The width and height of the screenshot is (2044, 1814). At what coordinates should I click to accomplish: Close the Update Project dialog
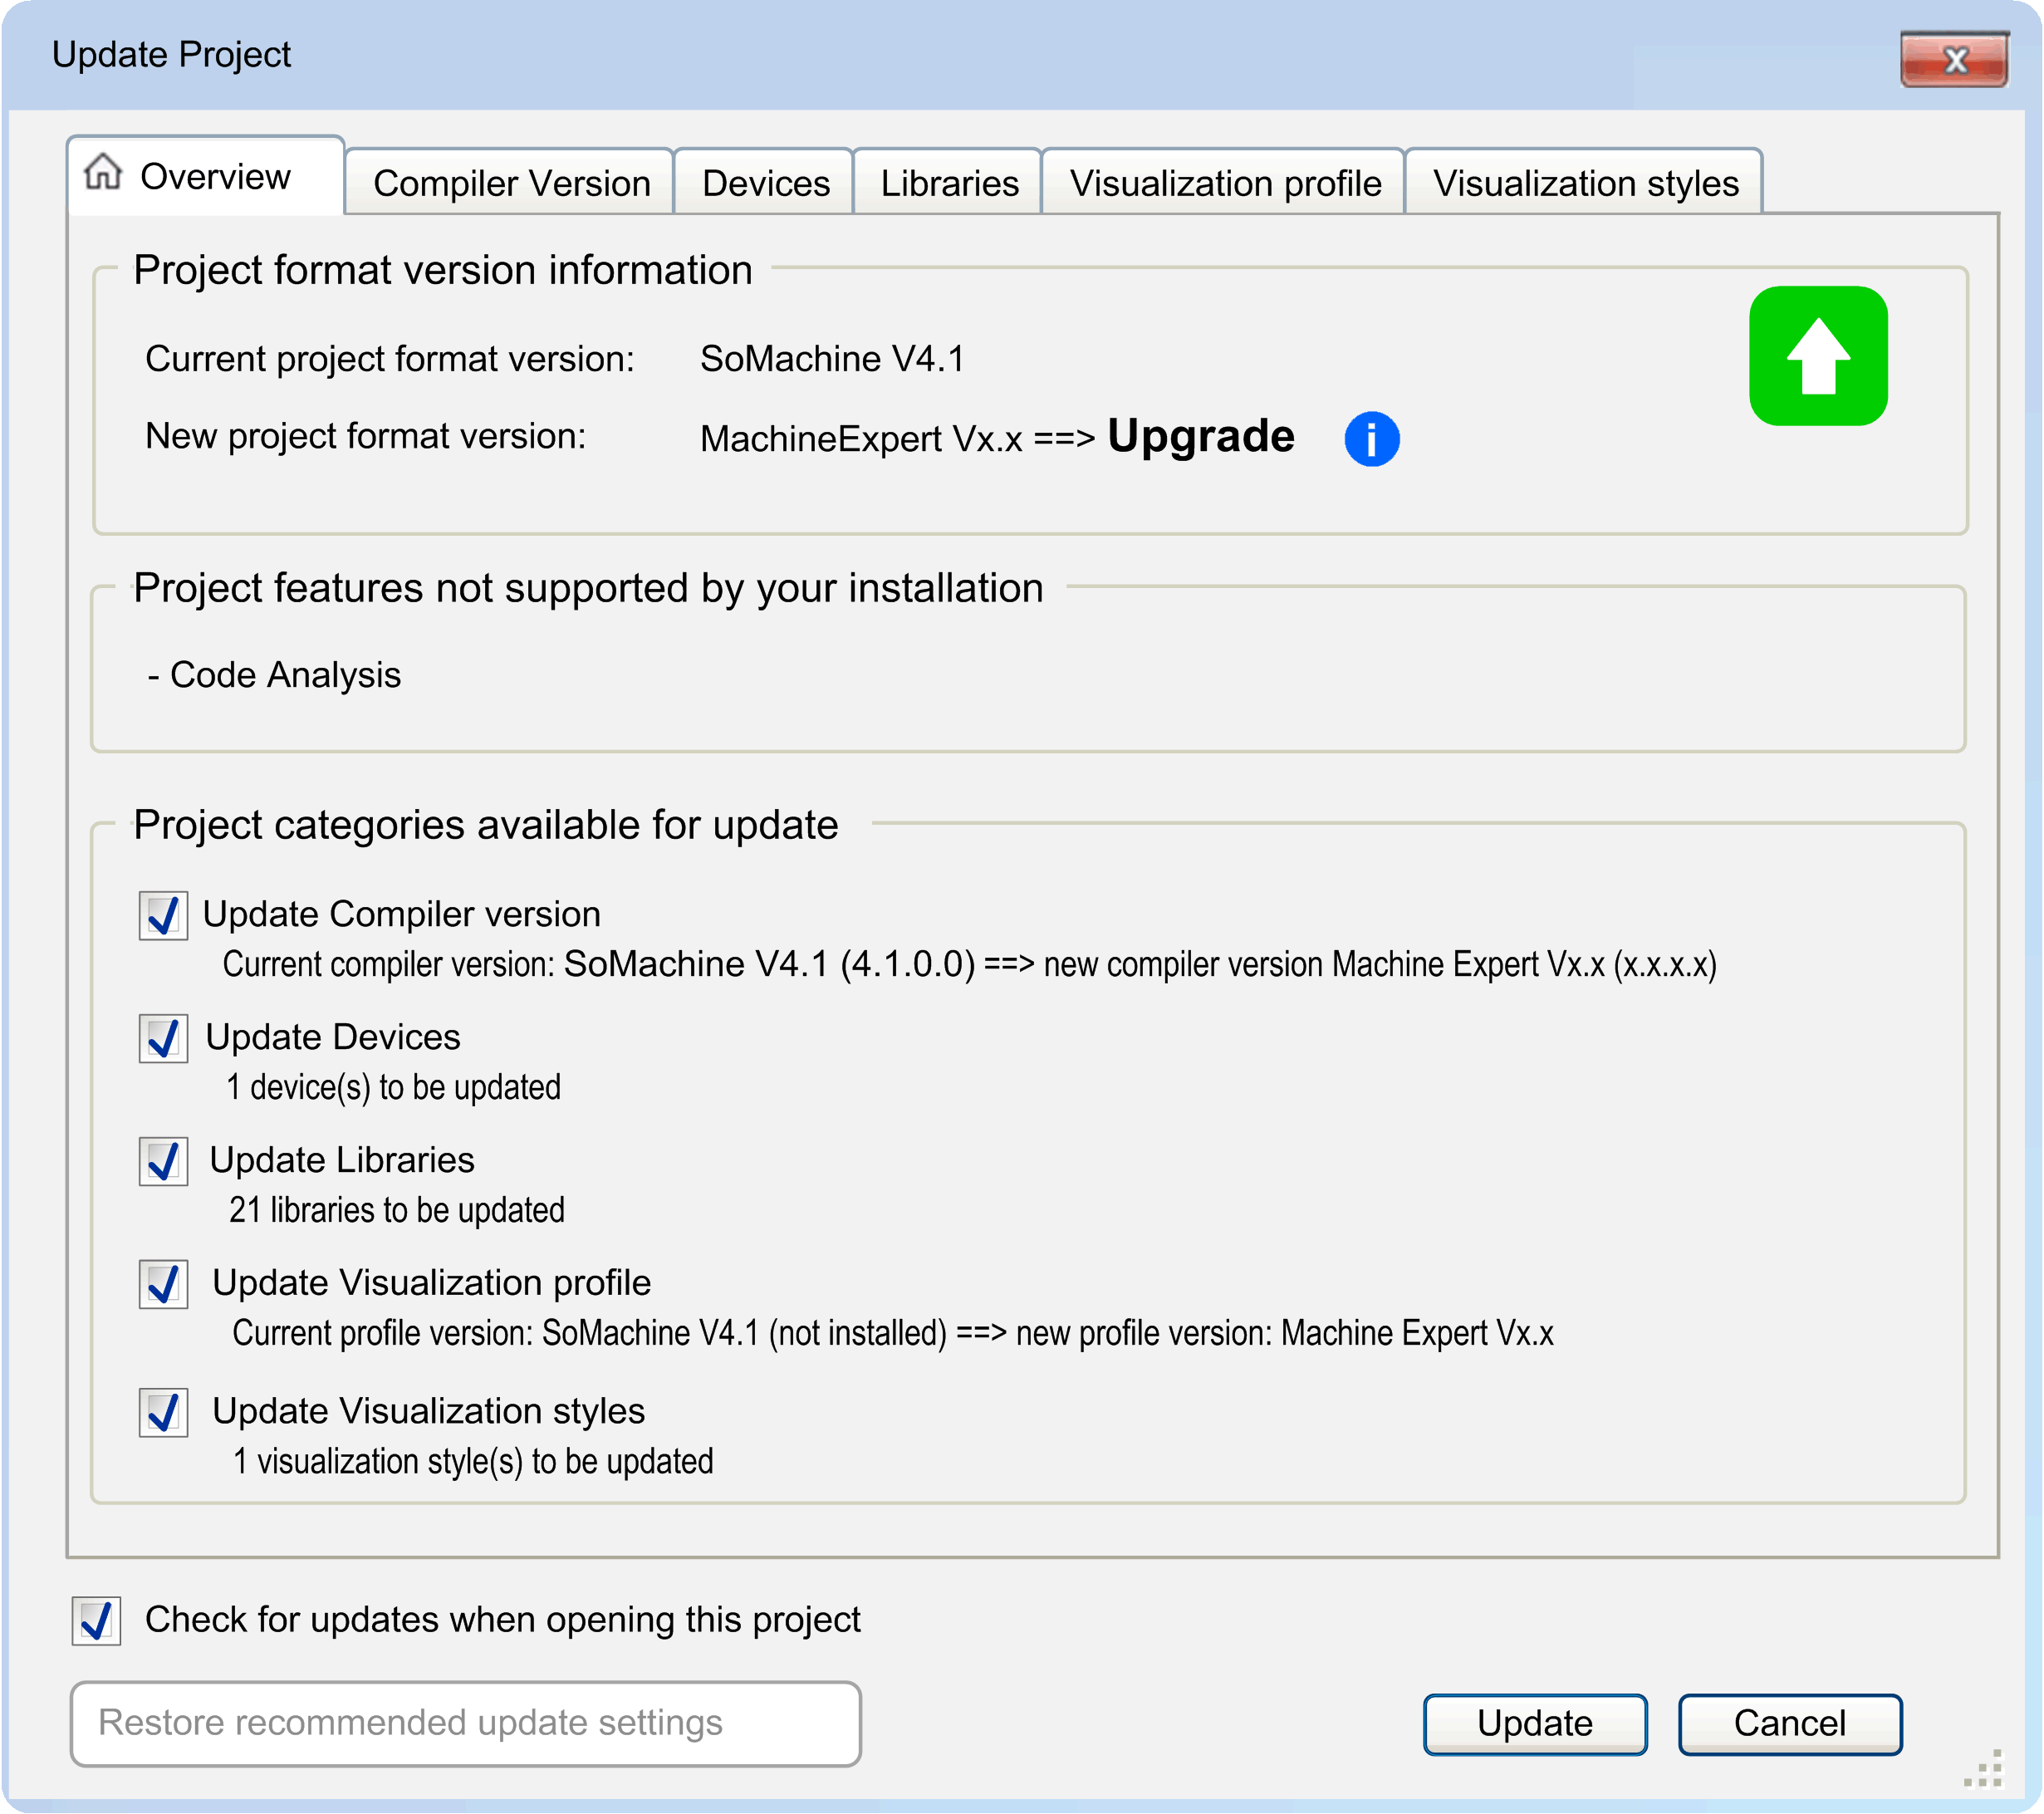click(1955, 60)
